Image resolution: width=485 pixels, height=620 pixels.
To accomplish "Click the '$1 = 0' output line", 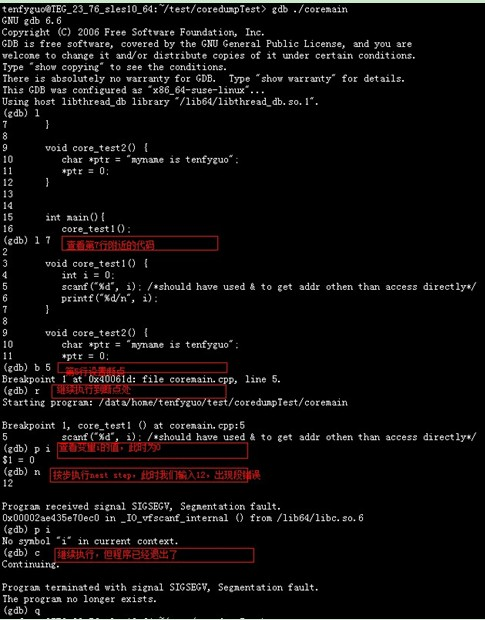I will [18, 460].
